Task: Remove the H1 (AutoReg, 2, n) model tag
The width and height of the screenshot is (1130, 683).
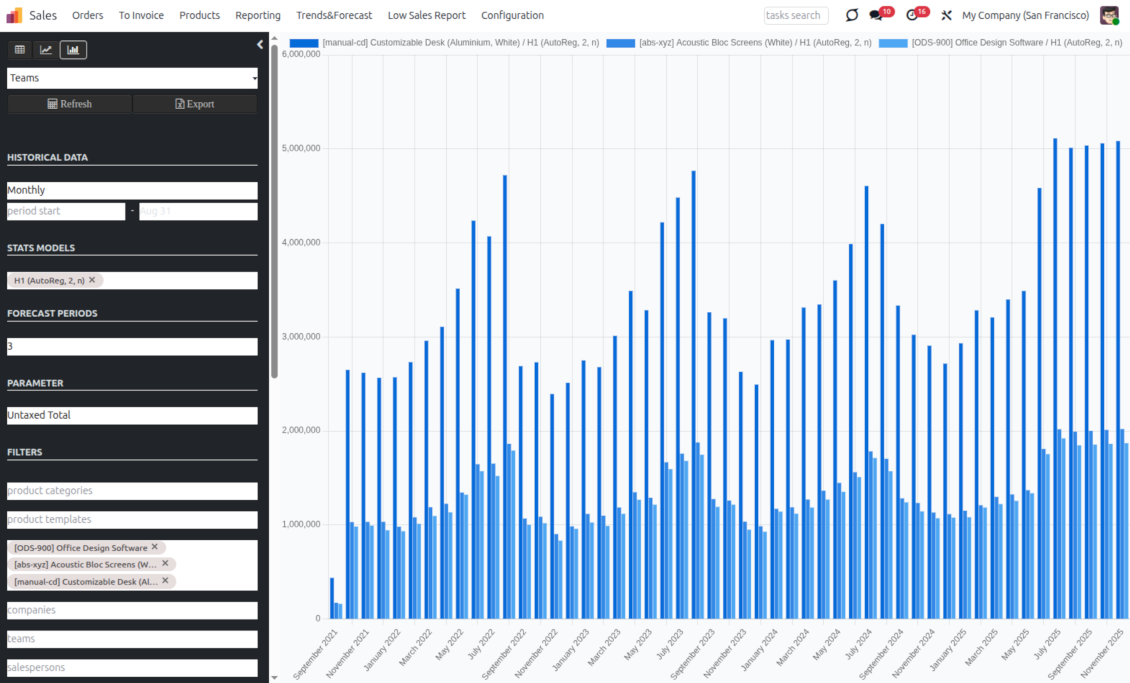Action: tap(92, 280)
